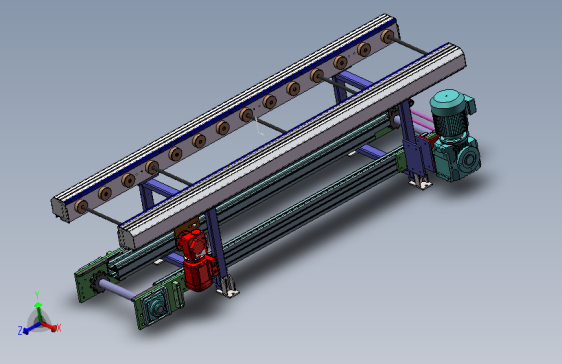Select the pink rods beside the teal motor

[422, 120]
